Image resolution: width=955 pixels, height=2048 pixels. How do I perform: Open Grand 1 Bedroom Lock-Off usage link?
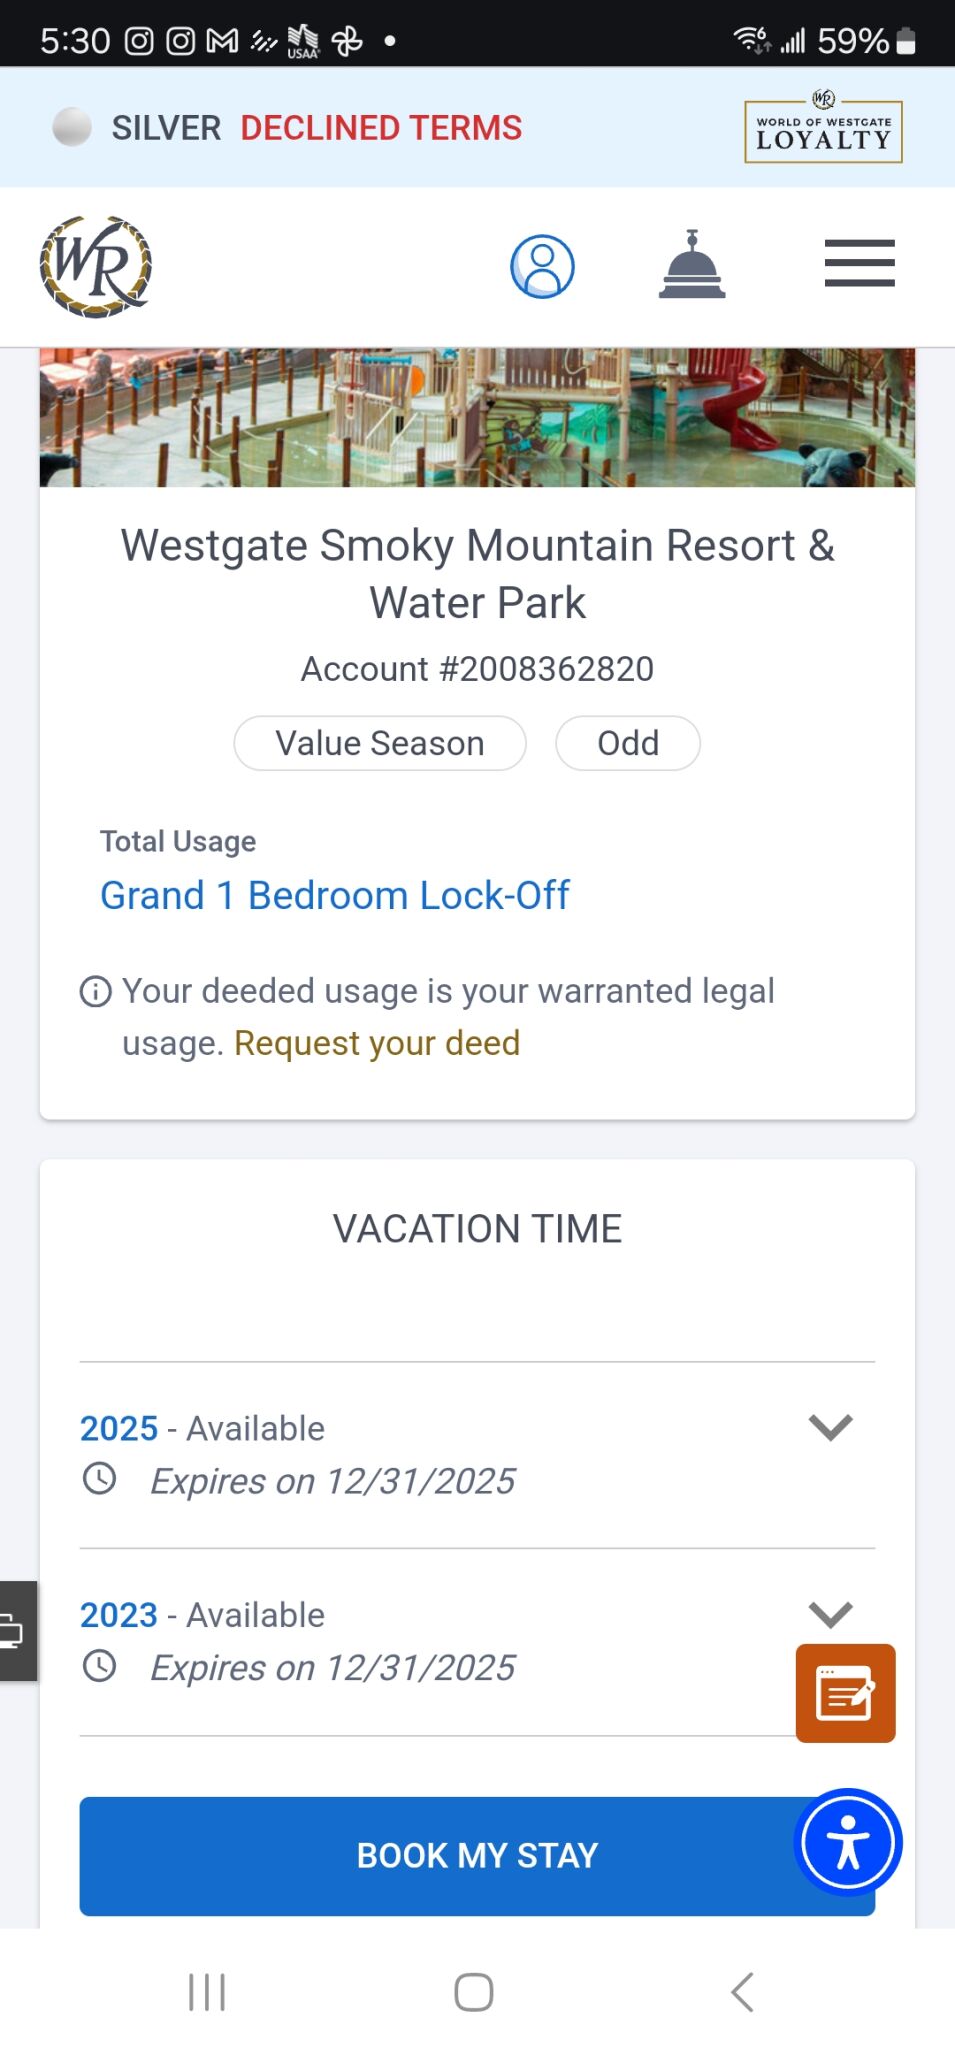click(335, 895)
